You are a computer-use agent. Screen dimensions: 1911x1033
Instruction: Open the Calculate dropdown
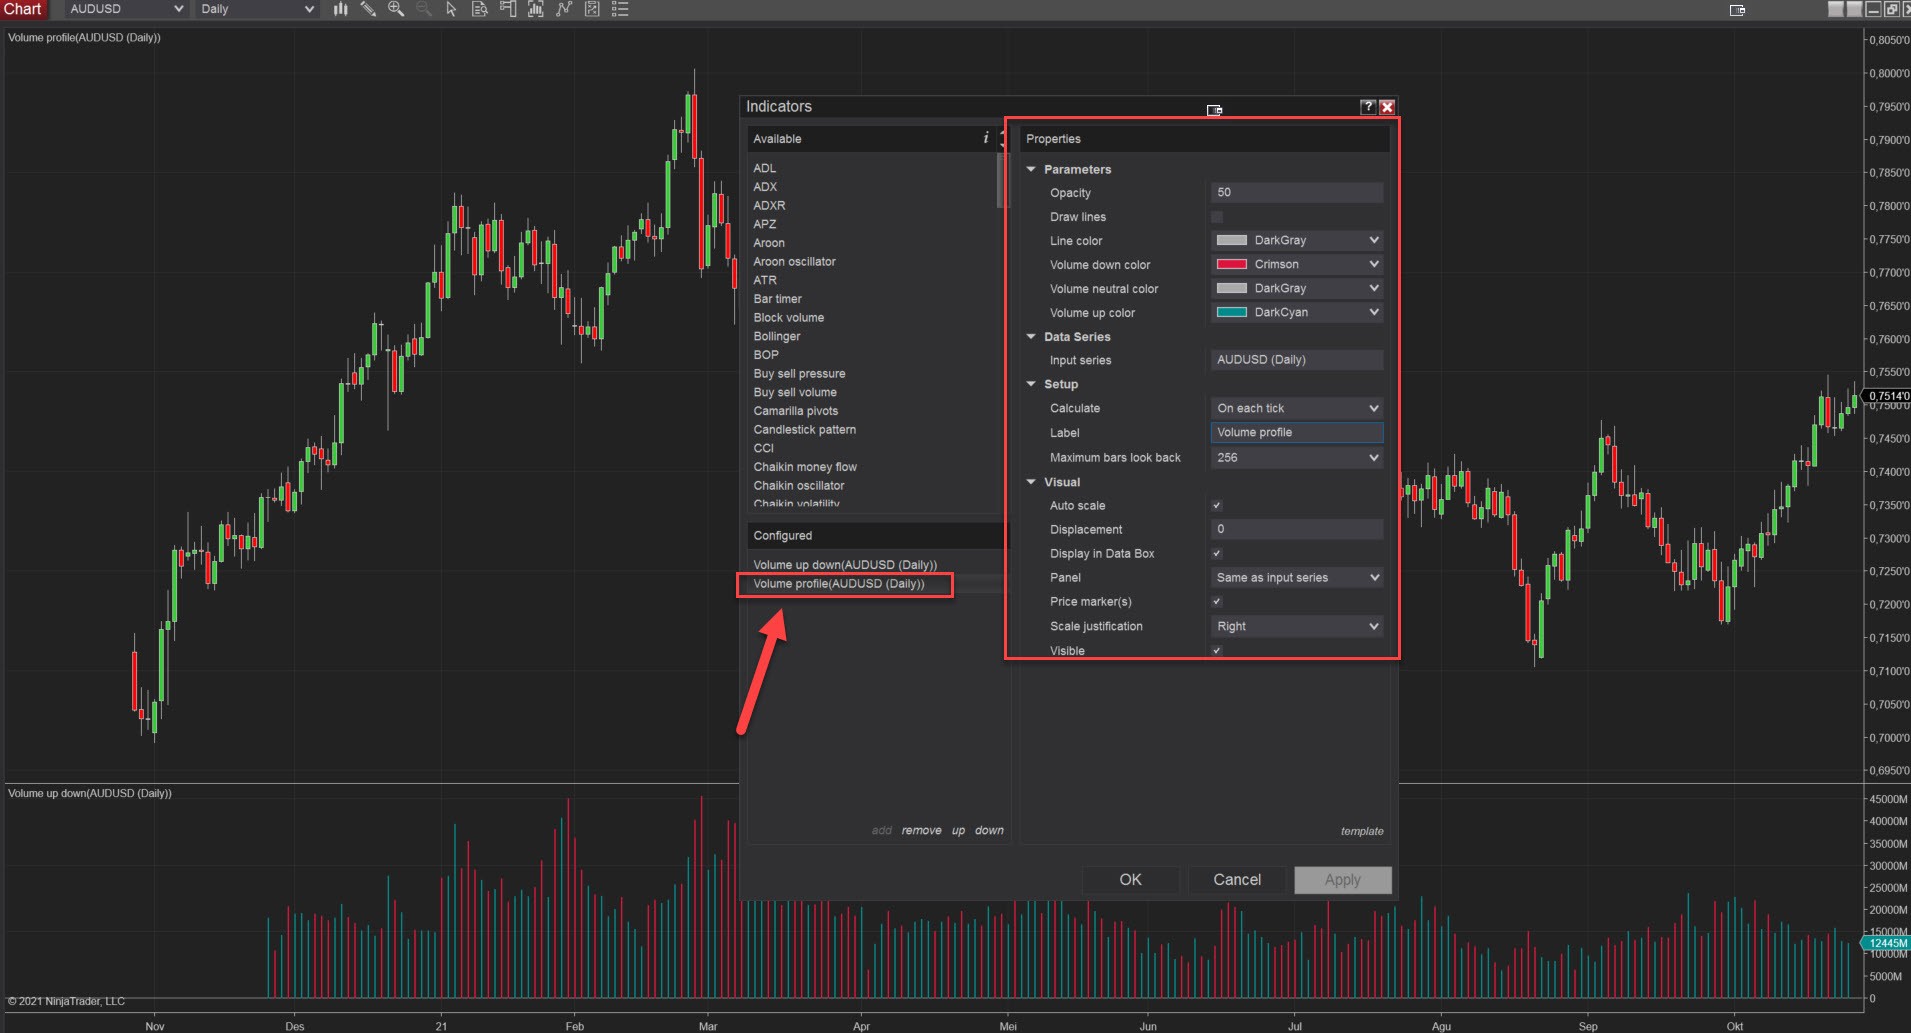1297,409
